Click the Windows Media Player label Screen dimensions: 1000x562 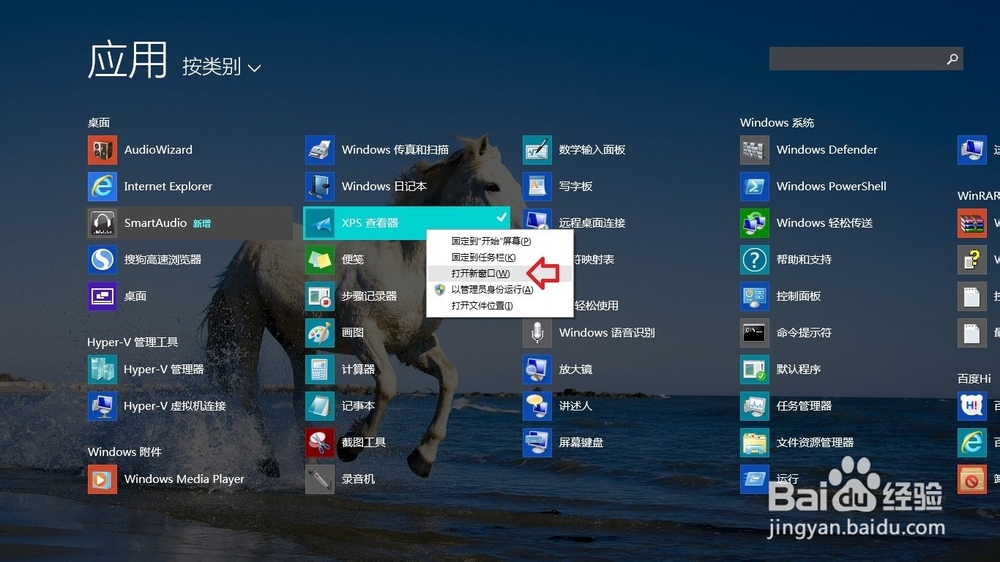pyautogui.click(x=184, y=479)
